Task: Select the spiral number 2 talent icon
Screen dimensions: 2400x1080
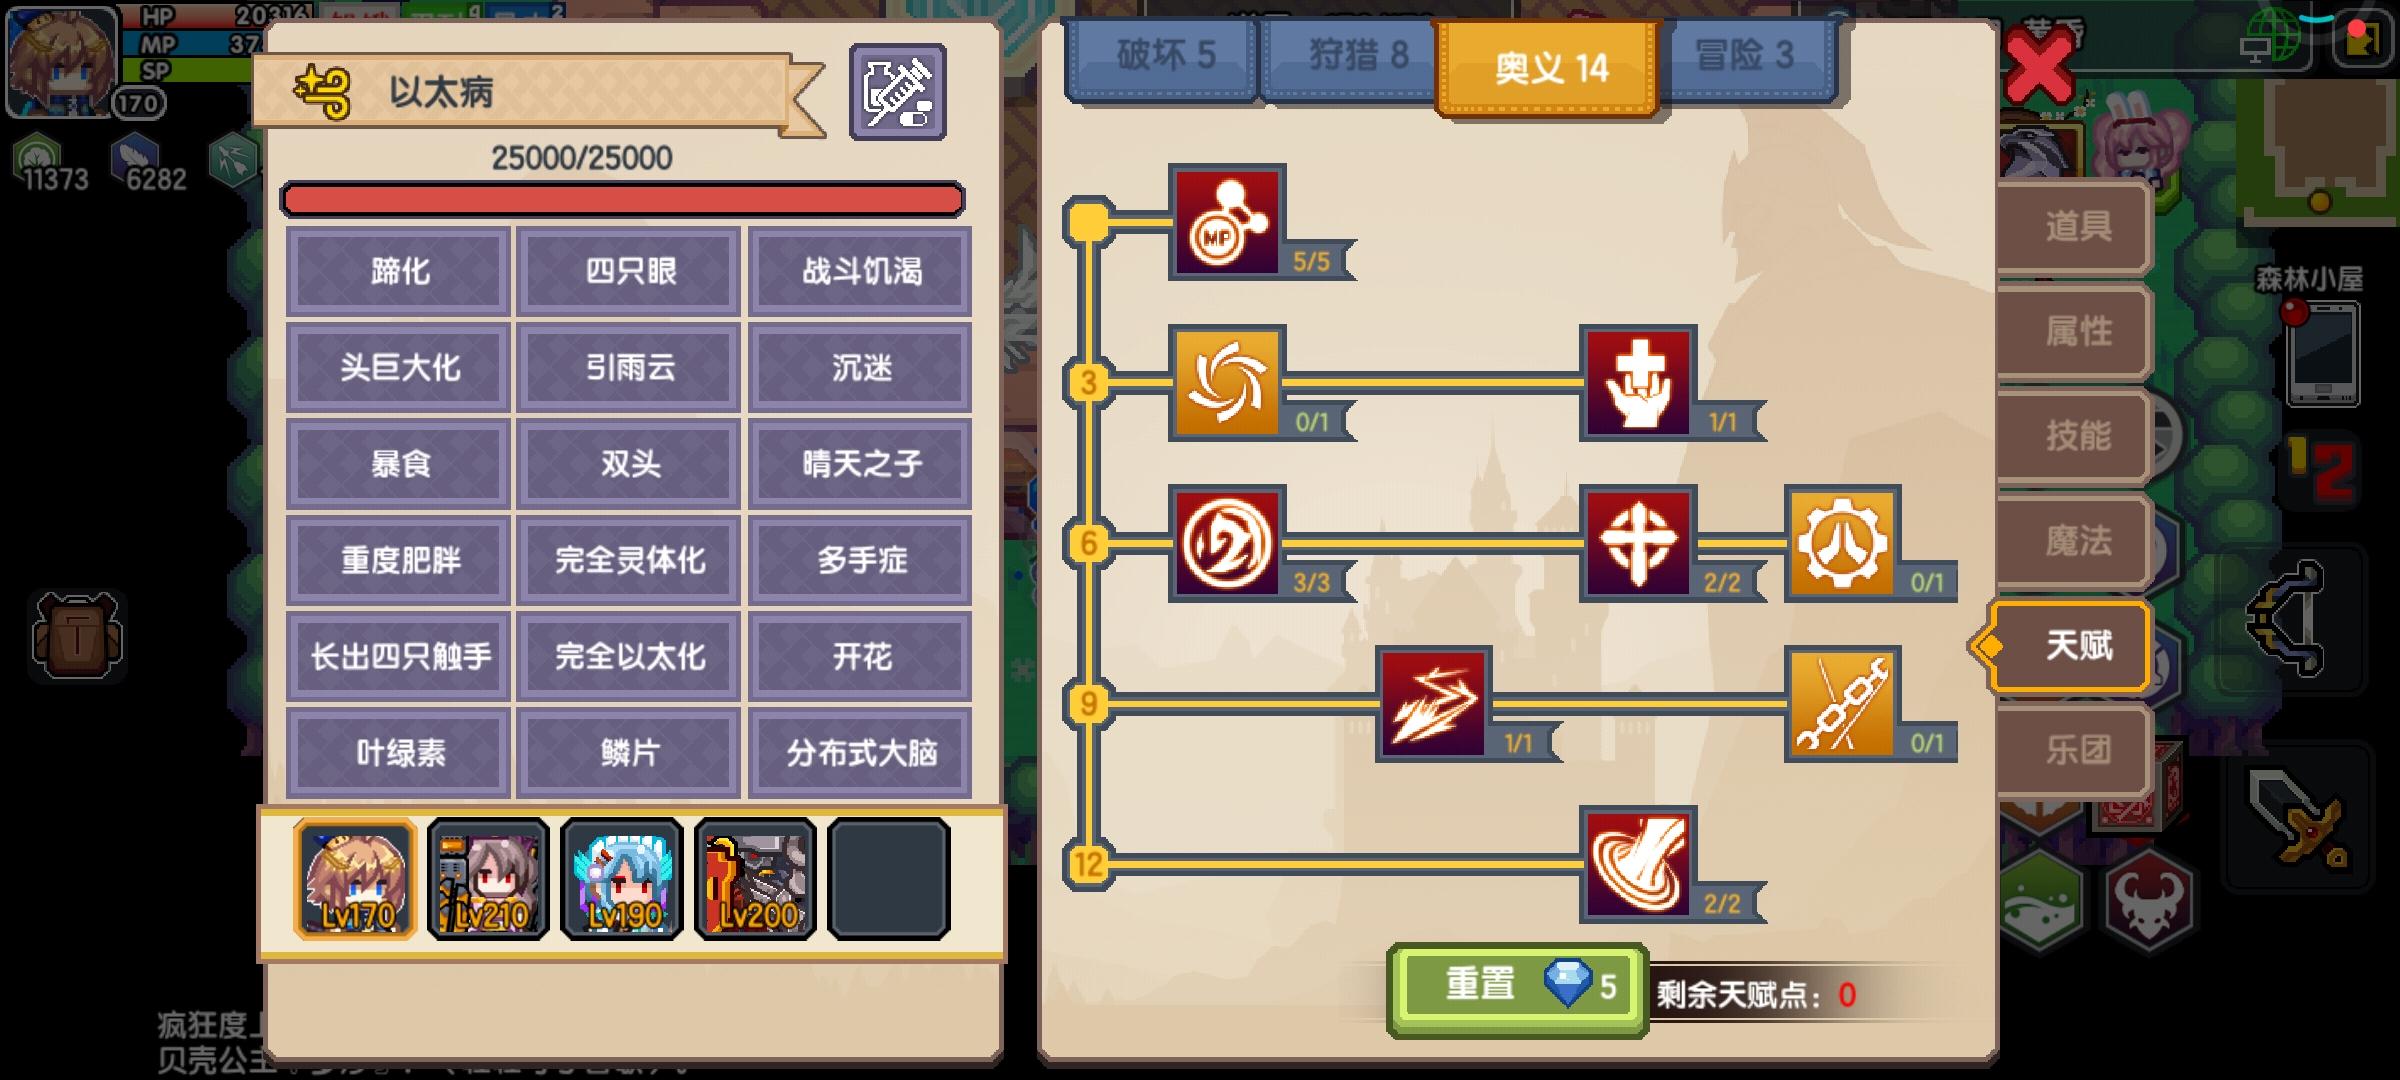Action: click(1227, 543)
